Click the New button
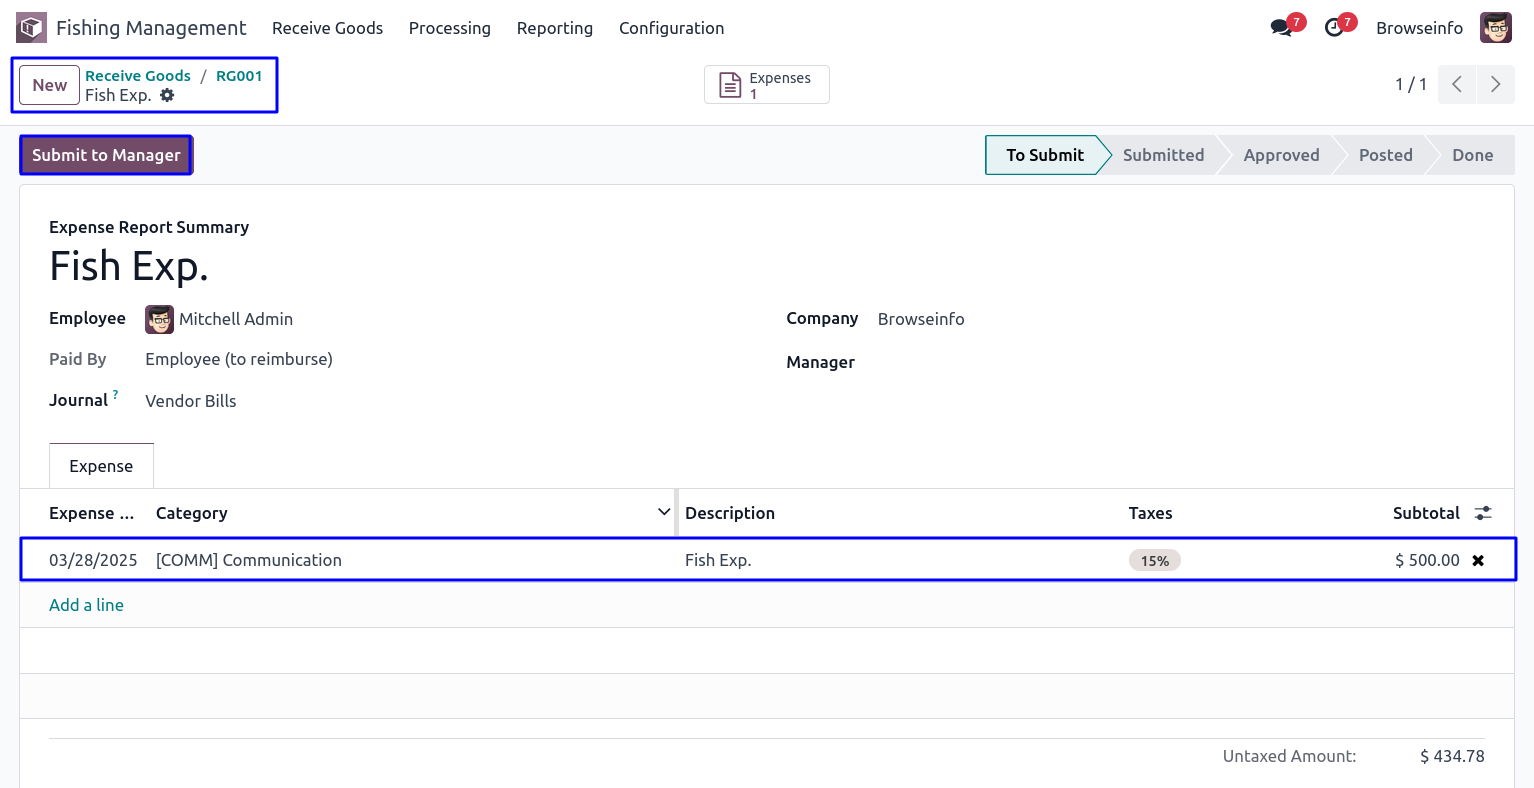Screen dimensions: 1534x788 pyautogui.click(x=49, y=85)
